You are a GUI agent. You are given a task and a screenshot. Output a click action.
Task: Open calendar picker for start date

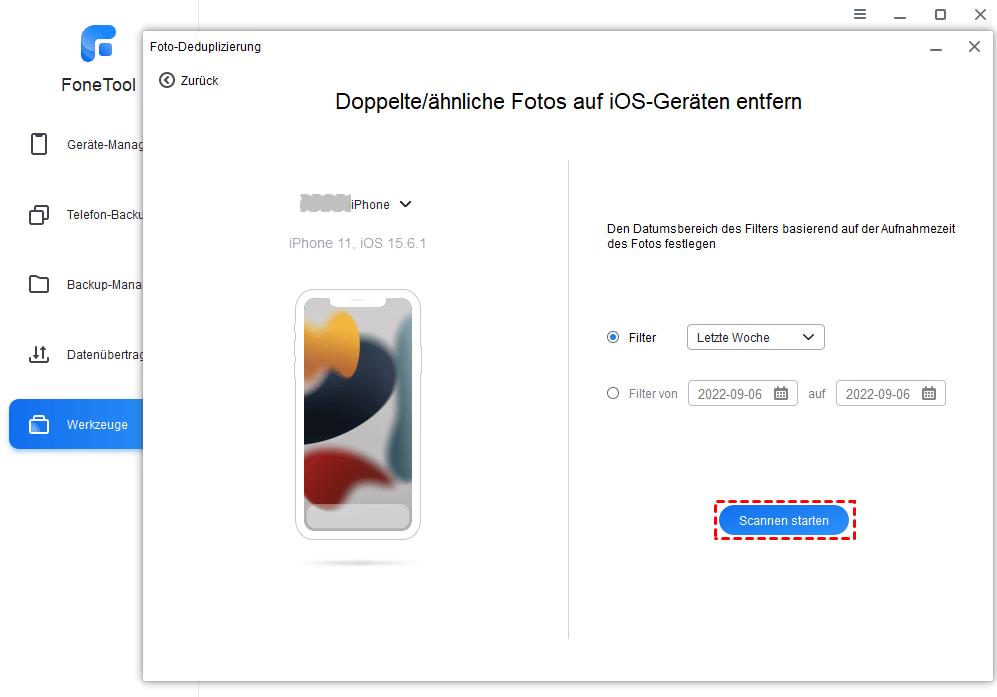(781, 394)
